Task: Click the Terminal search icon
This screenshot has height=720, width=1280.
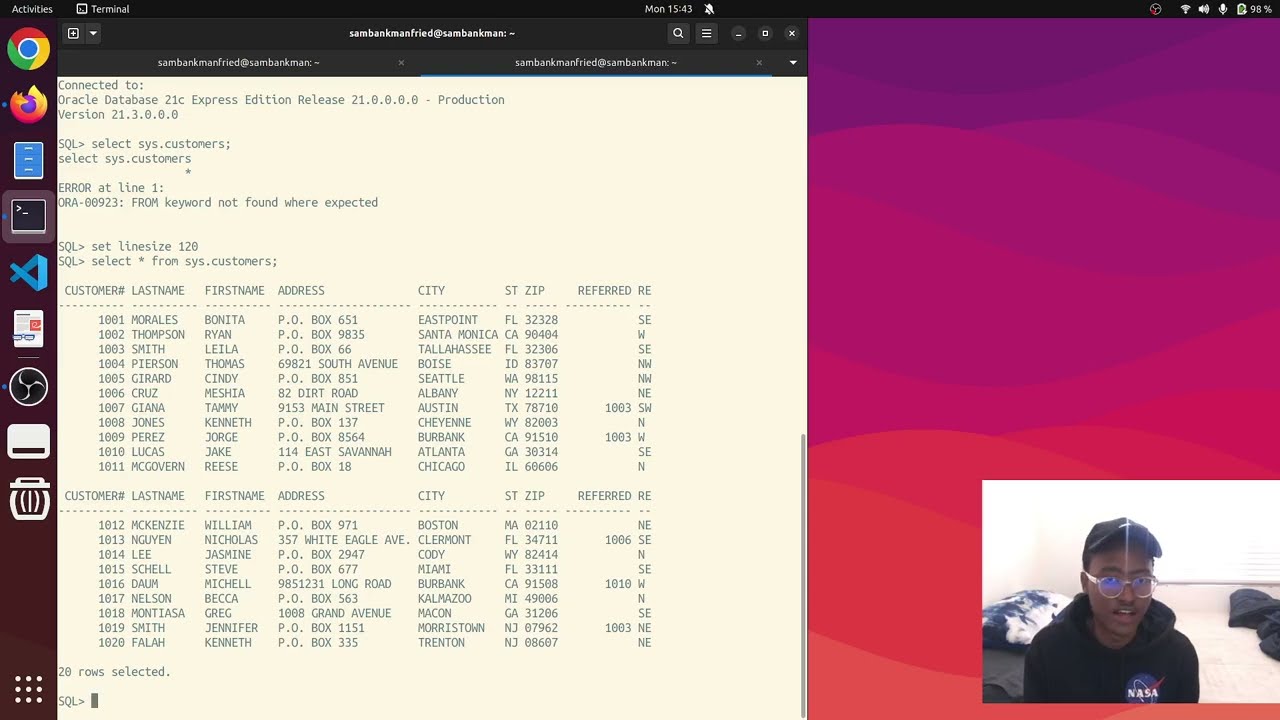Action: pyautogui.click(x=678, y=33)
